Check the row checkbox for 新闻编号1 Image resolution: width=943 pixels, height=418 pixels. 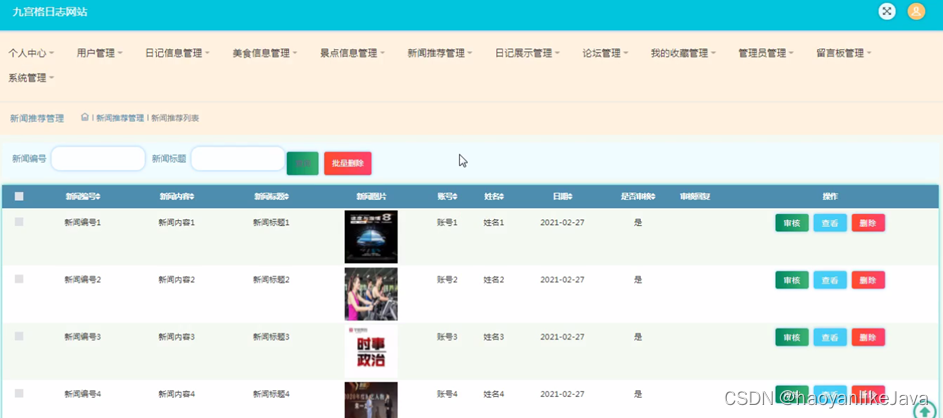click(19, 222)
